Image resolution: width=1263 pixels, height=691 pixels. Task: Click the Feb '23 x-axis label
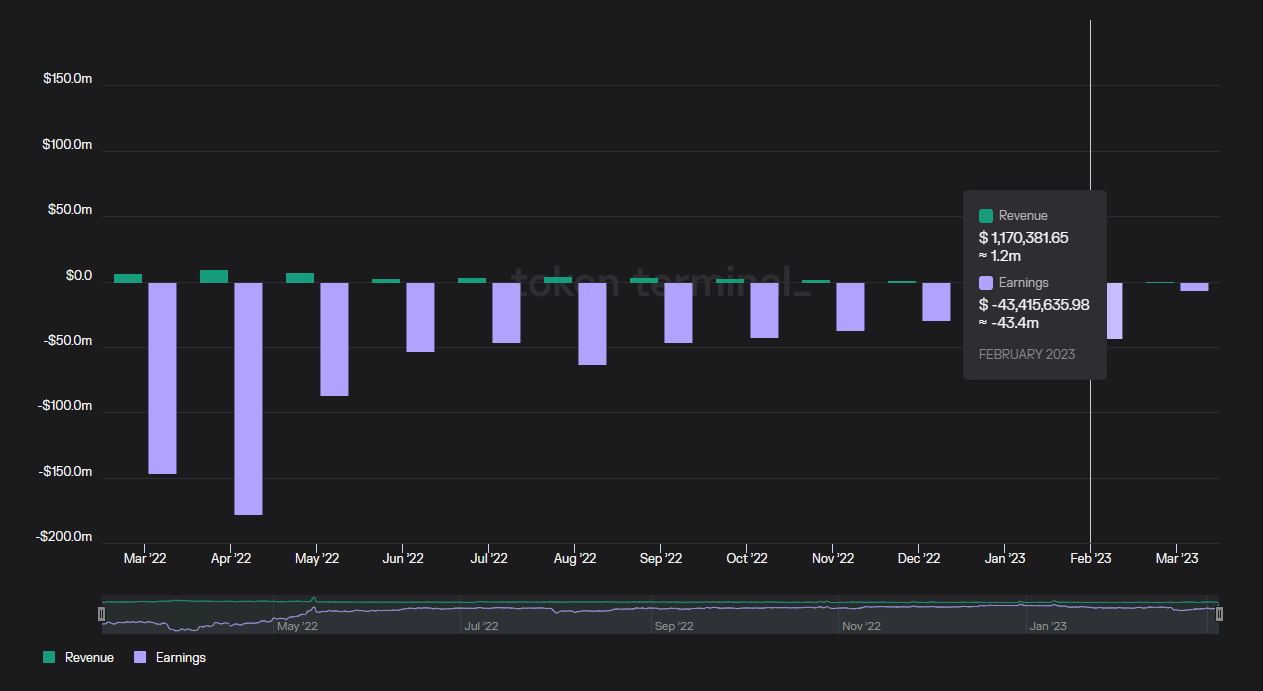coord(1090,558)
